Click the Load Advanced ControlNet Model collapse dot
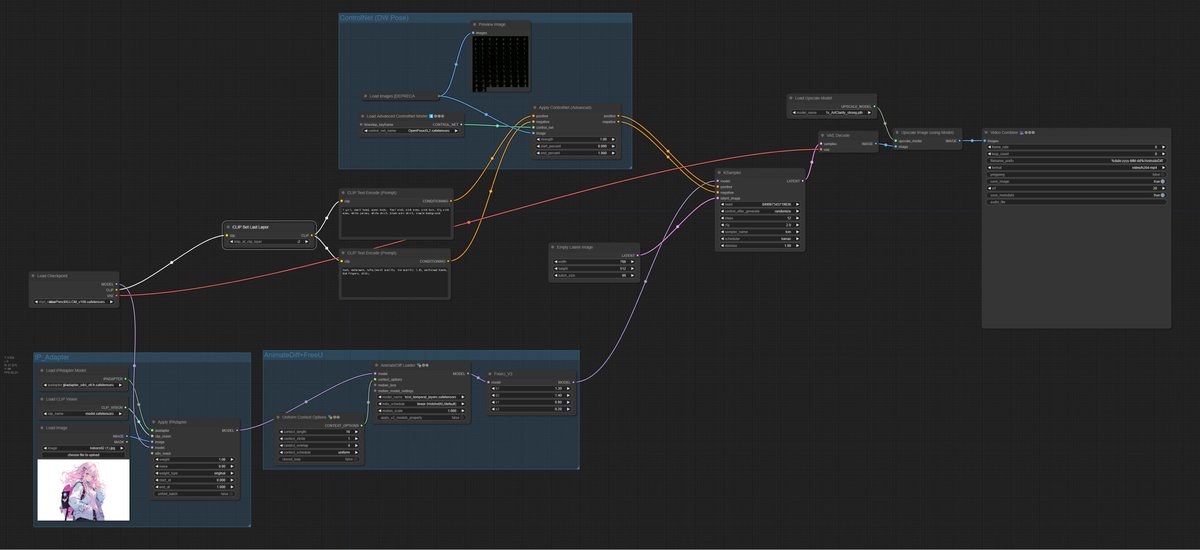This screenshot has width=1200, height=550. (362, 116)
